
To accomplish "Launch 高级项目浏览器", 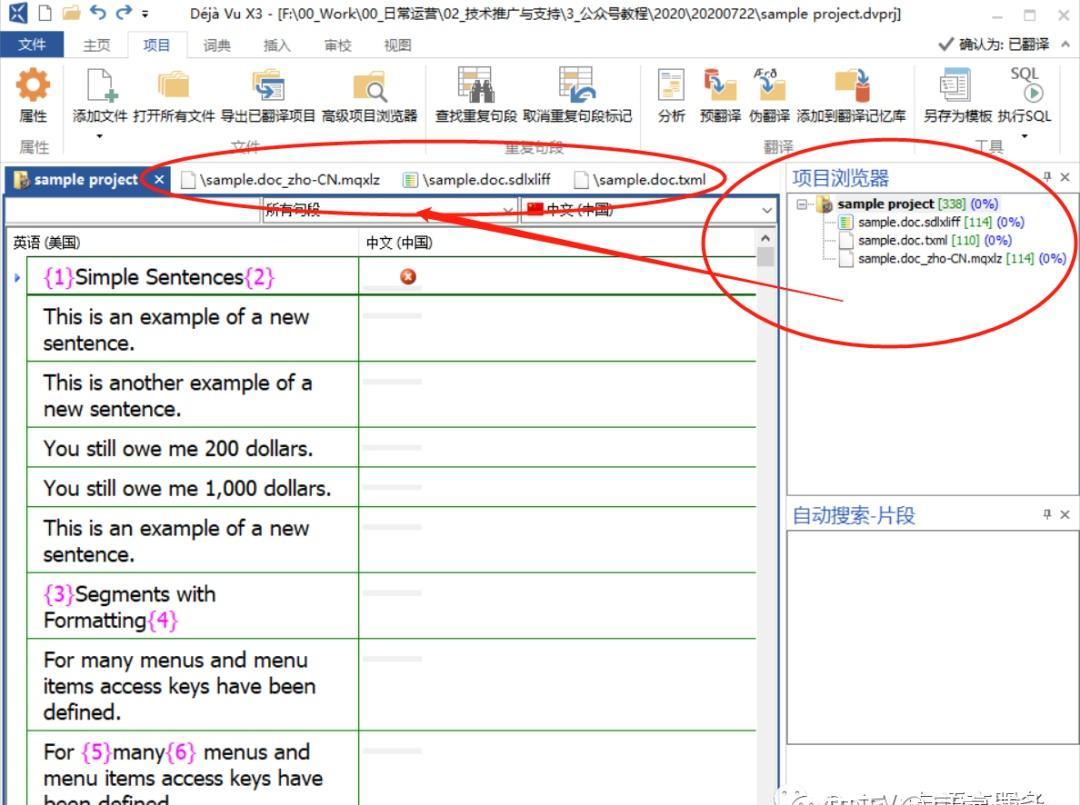I will point(370,96).
